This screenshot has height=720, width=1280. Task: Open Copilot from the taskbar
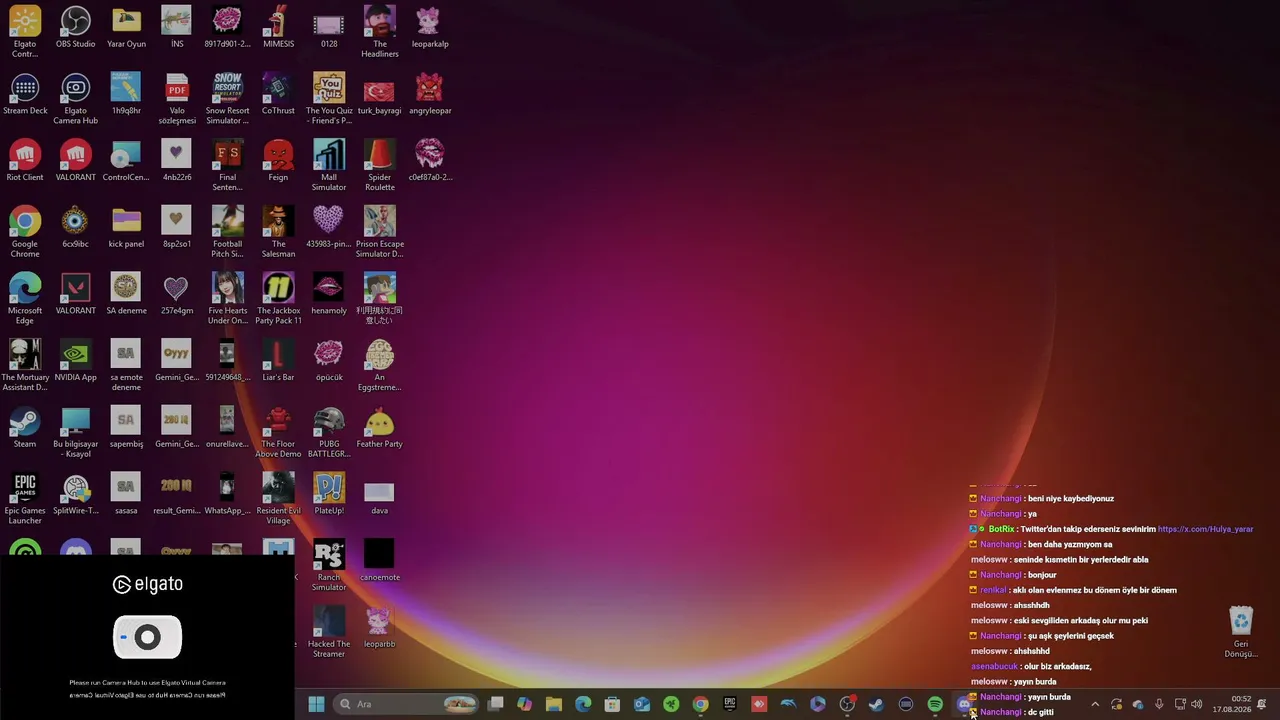pos(524,704)
